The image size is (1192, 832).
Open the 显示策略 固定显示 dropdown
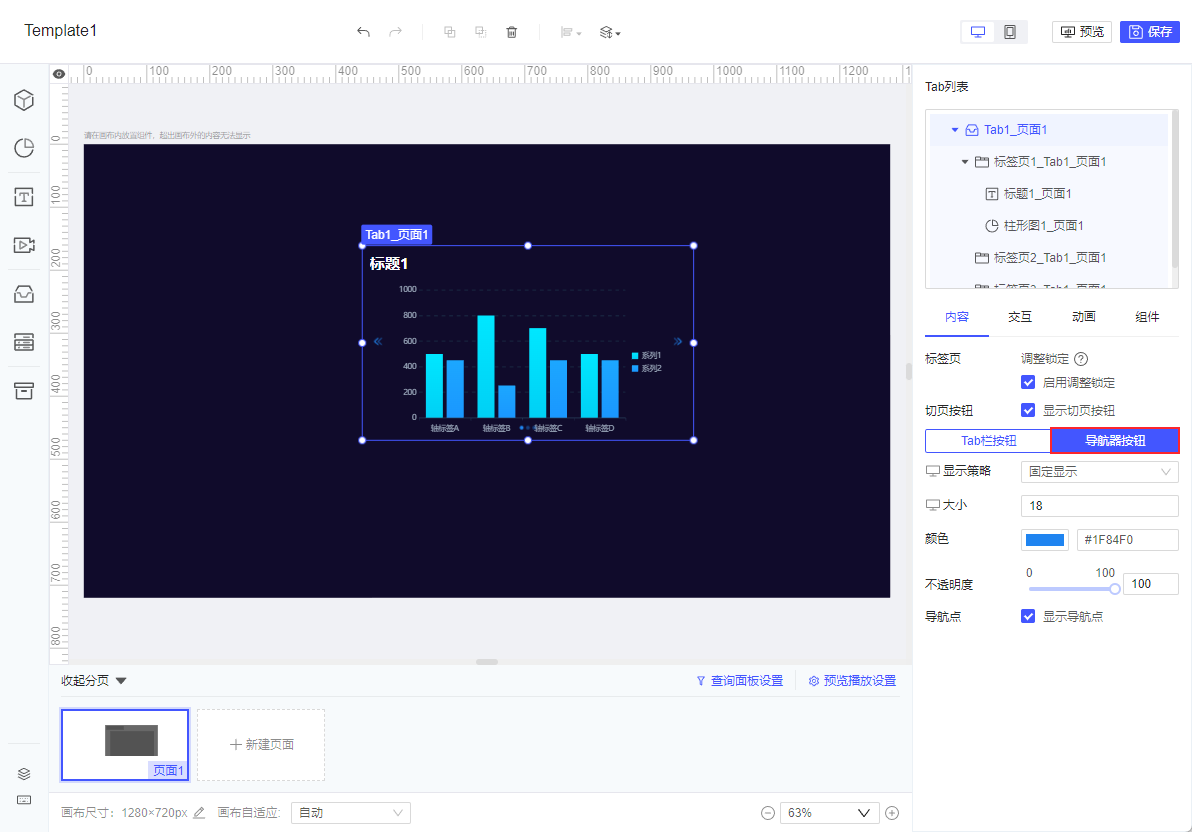coord(1099,472)
